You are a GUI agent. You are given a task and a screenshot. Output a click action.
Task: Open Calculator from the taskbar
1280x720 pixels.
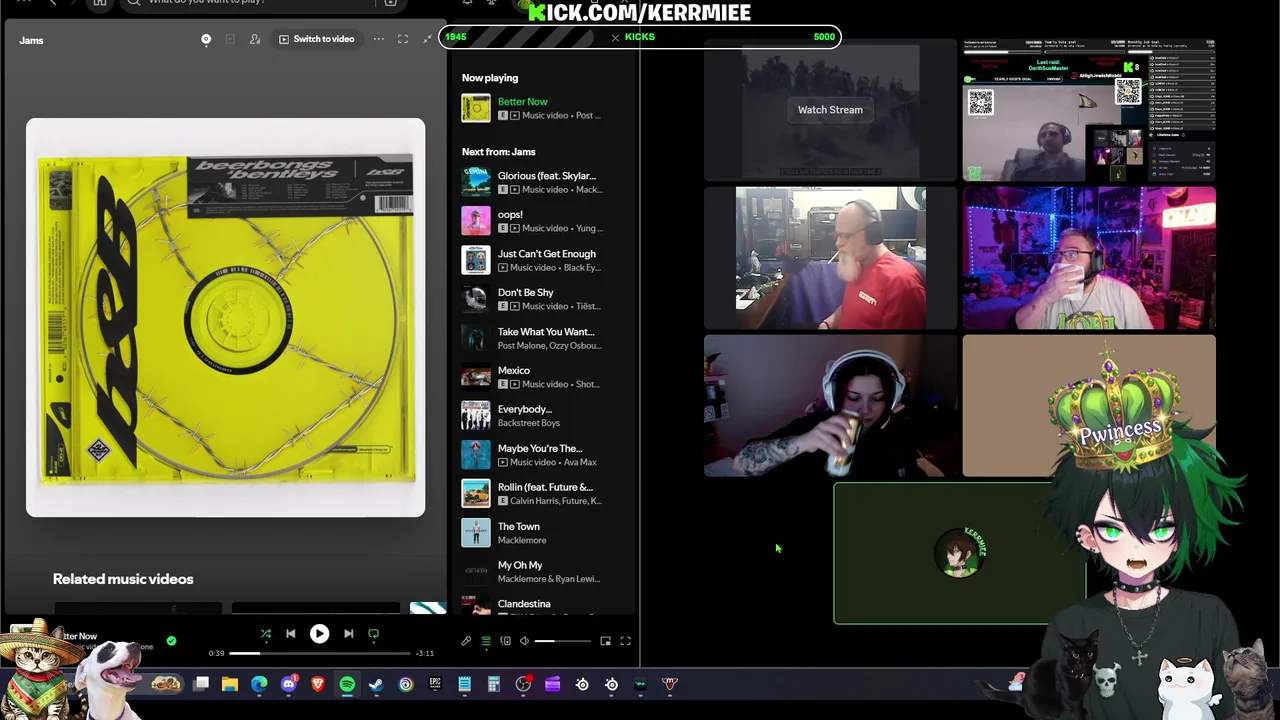point(493,684)
